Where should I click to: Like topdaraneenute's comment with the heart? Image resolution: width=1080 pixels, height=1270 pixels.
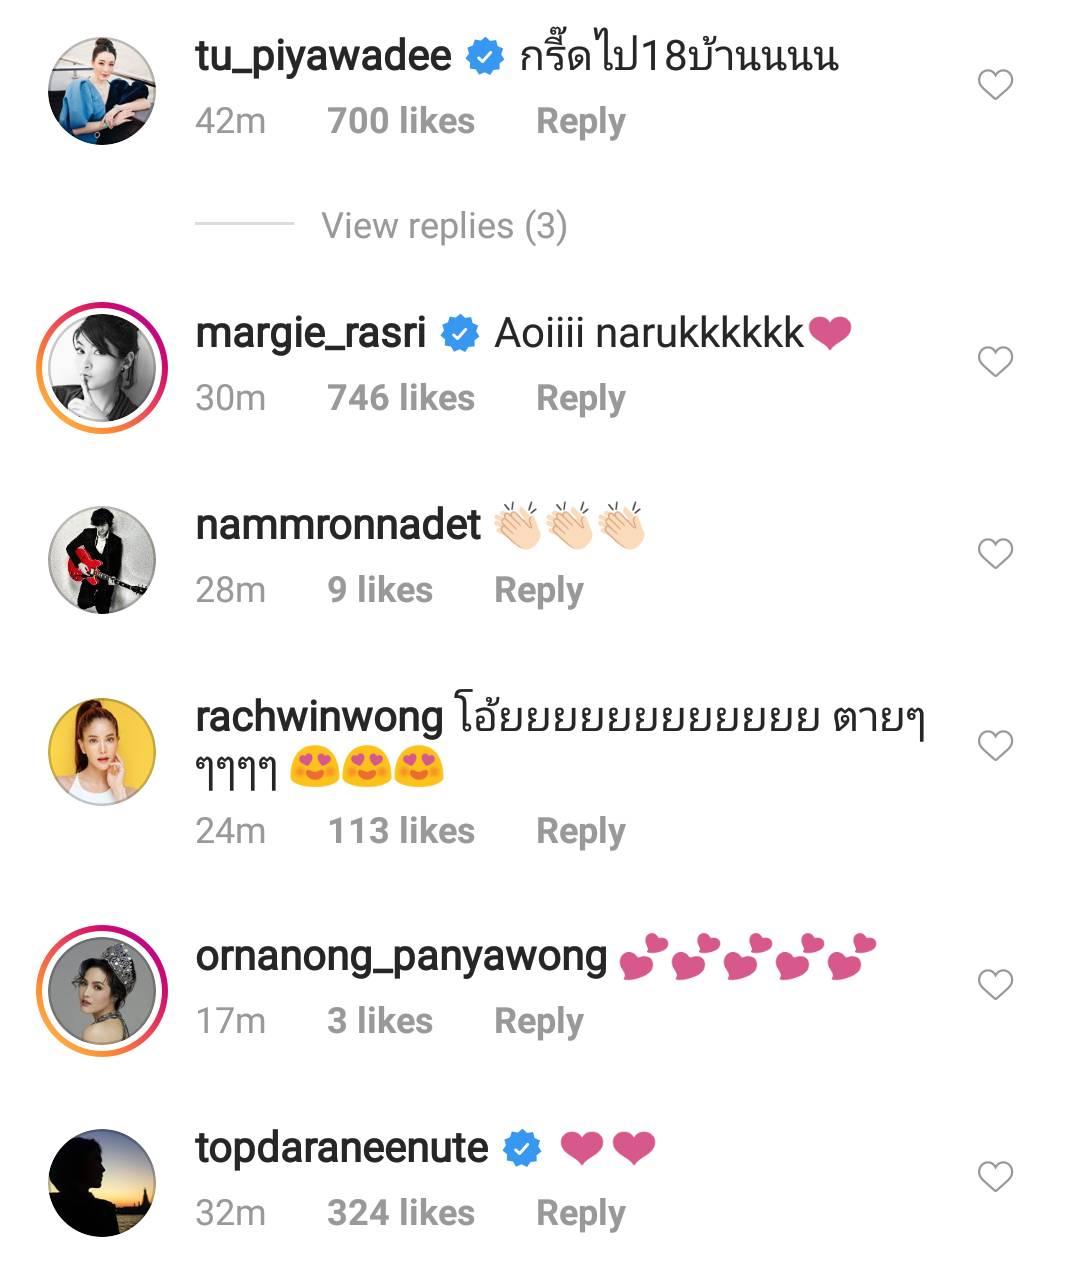point(995,1176)
